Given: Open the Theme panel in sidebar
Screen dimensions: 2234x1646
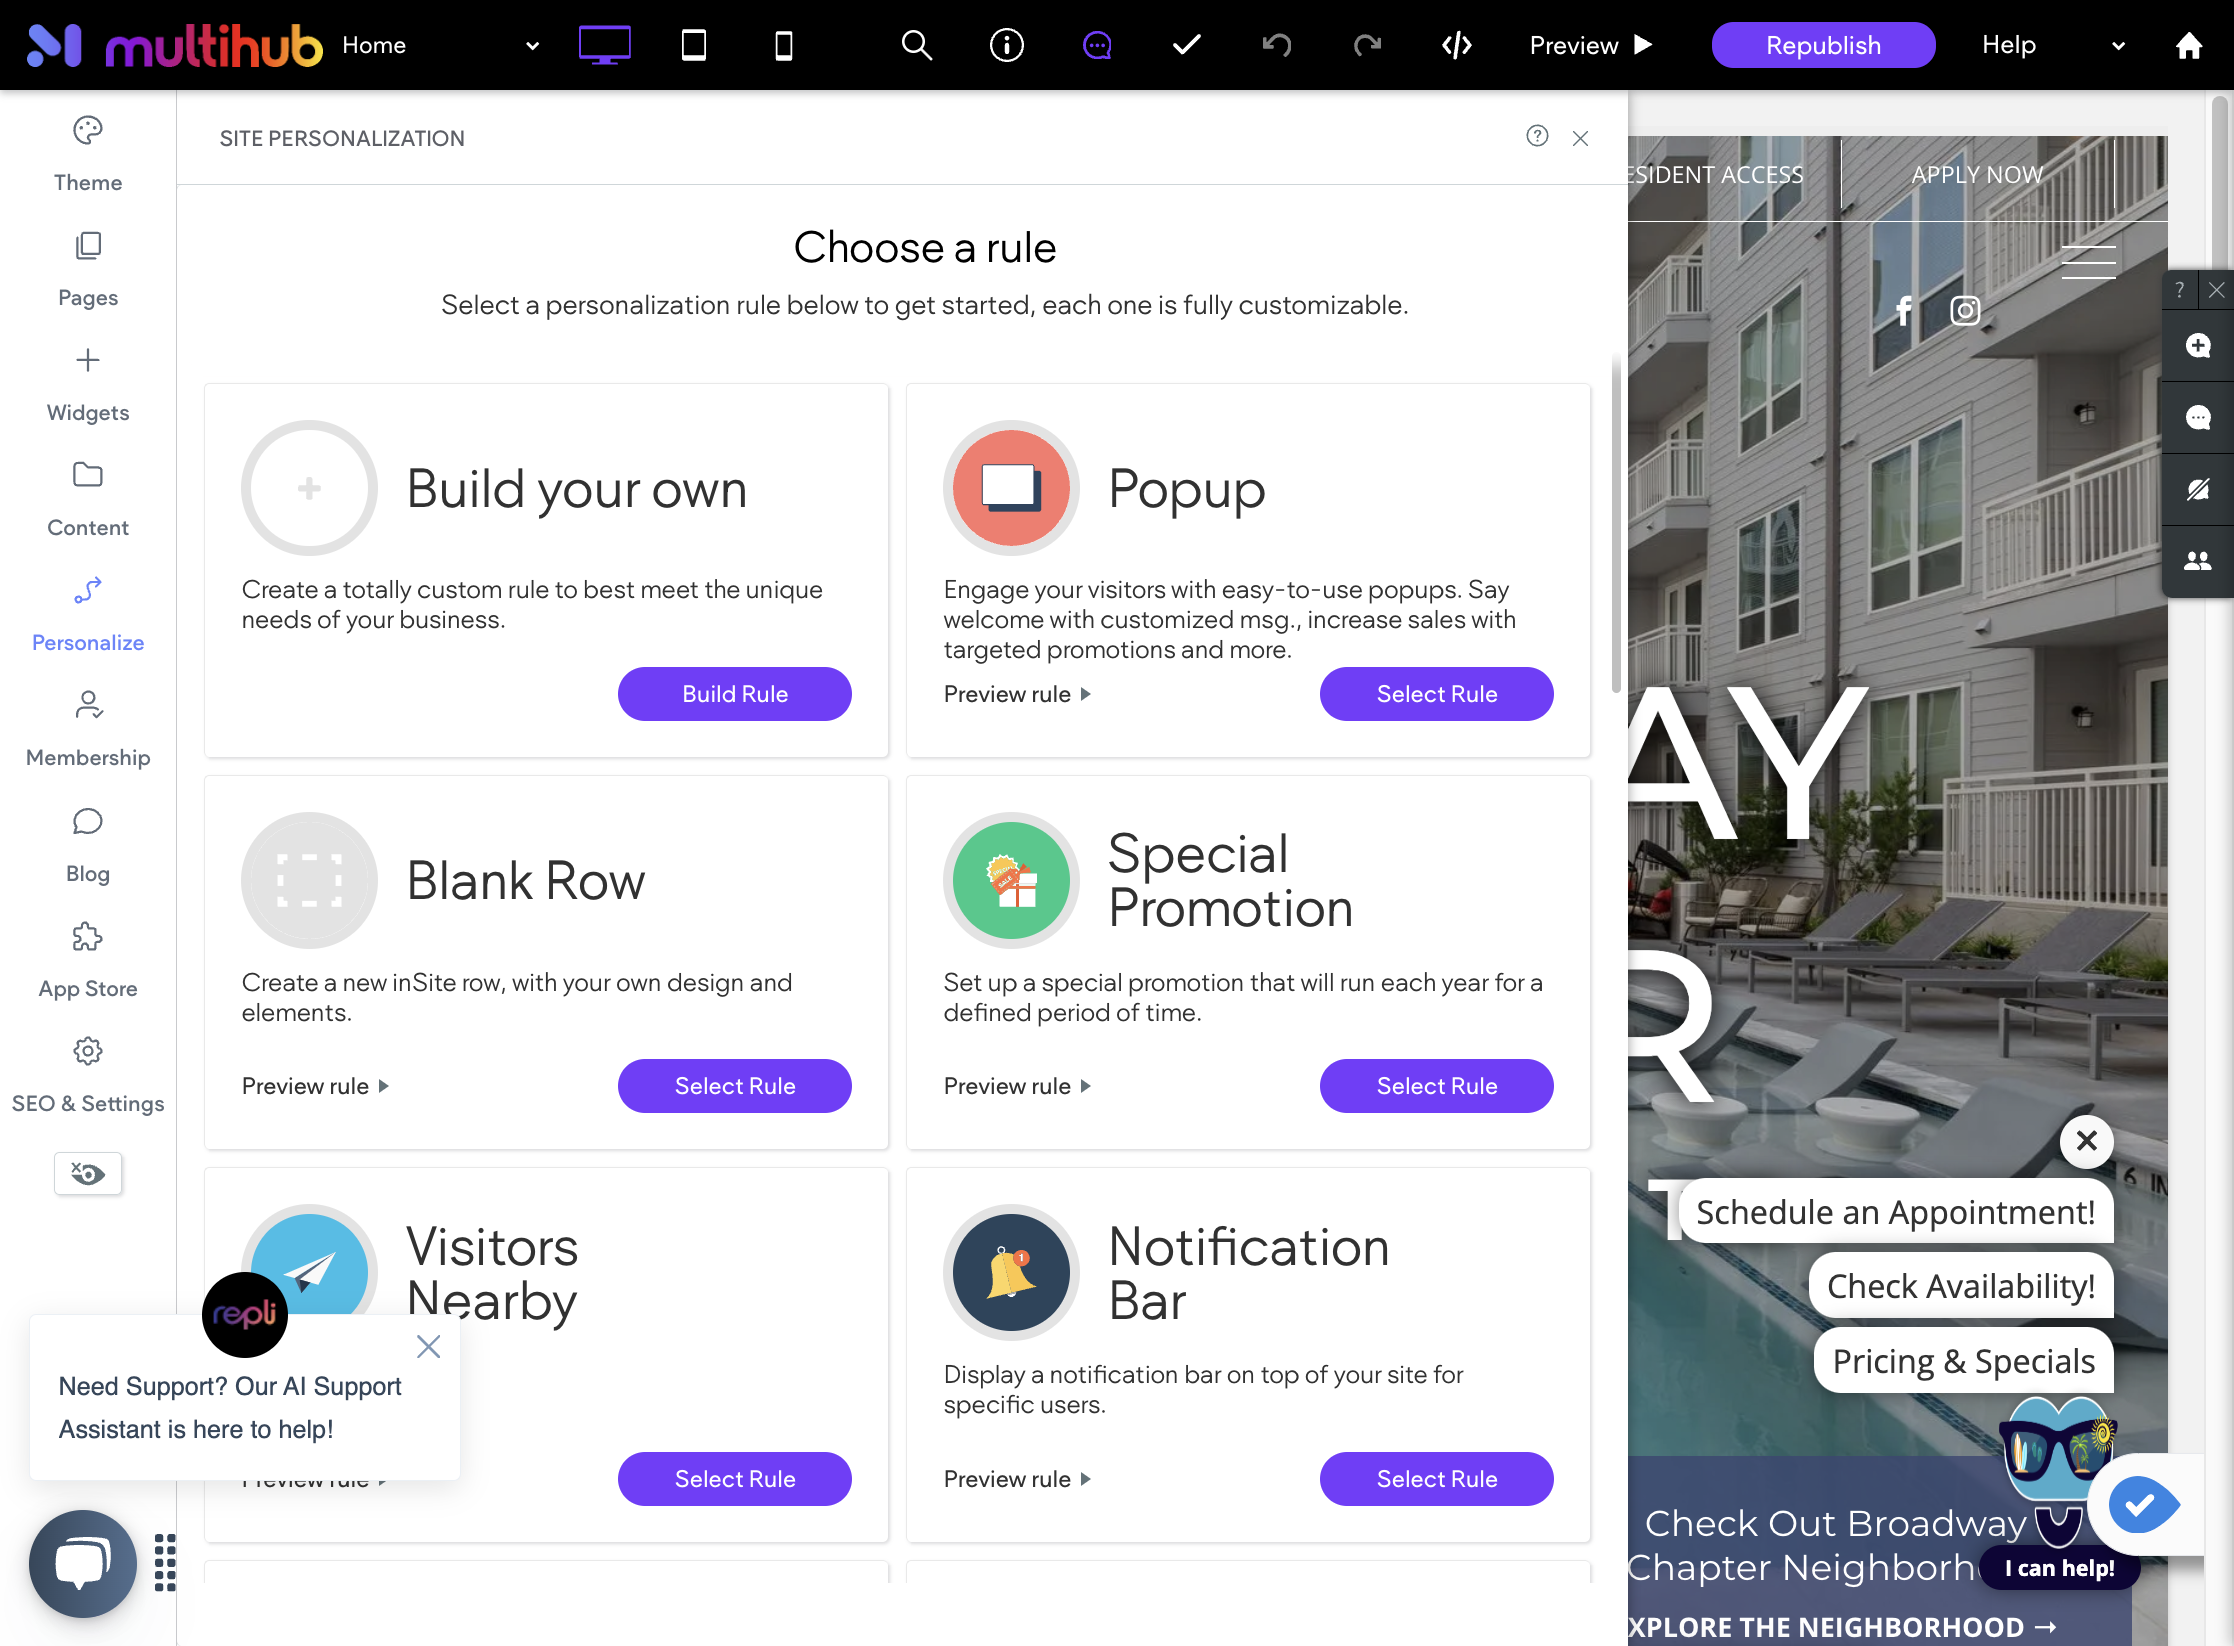Looking at the screenshot, I should [88, 154].
